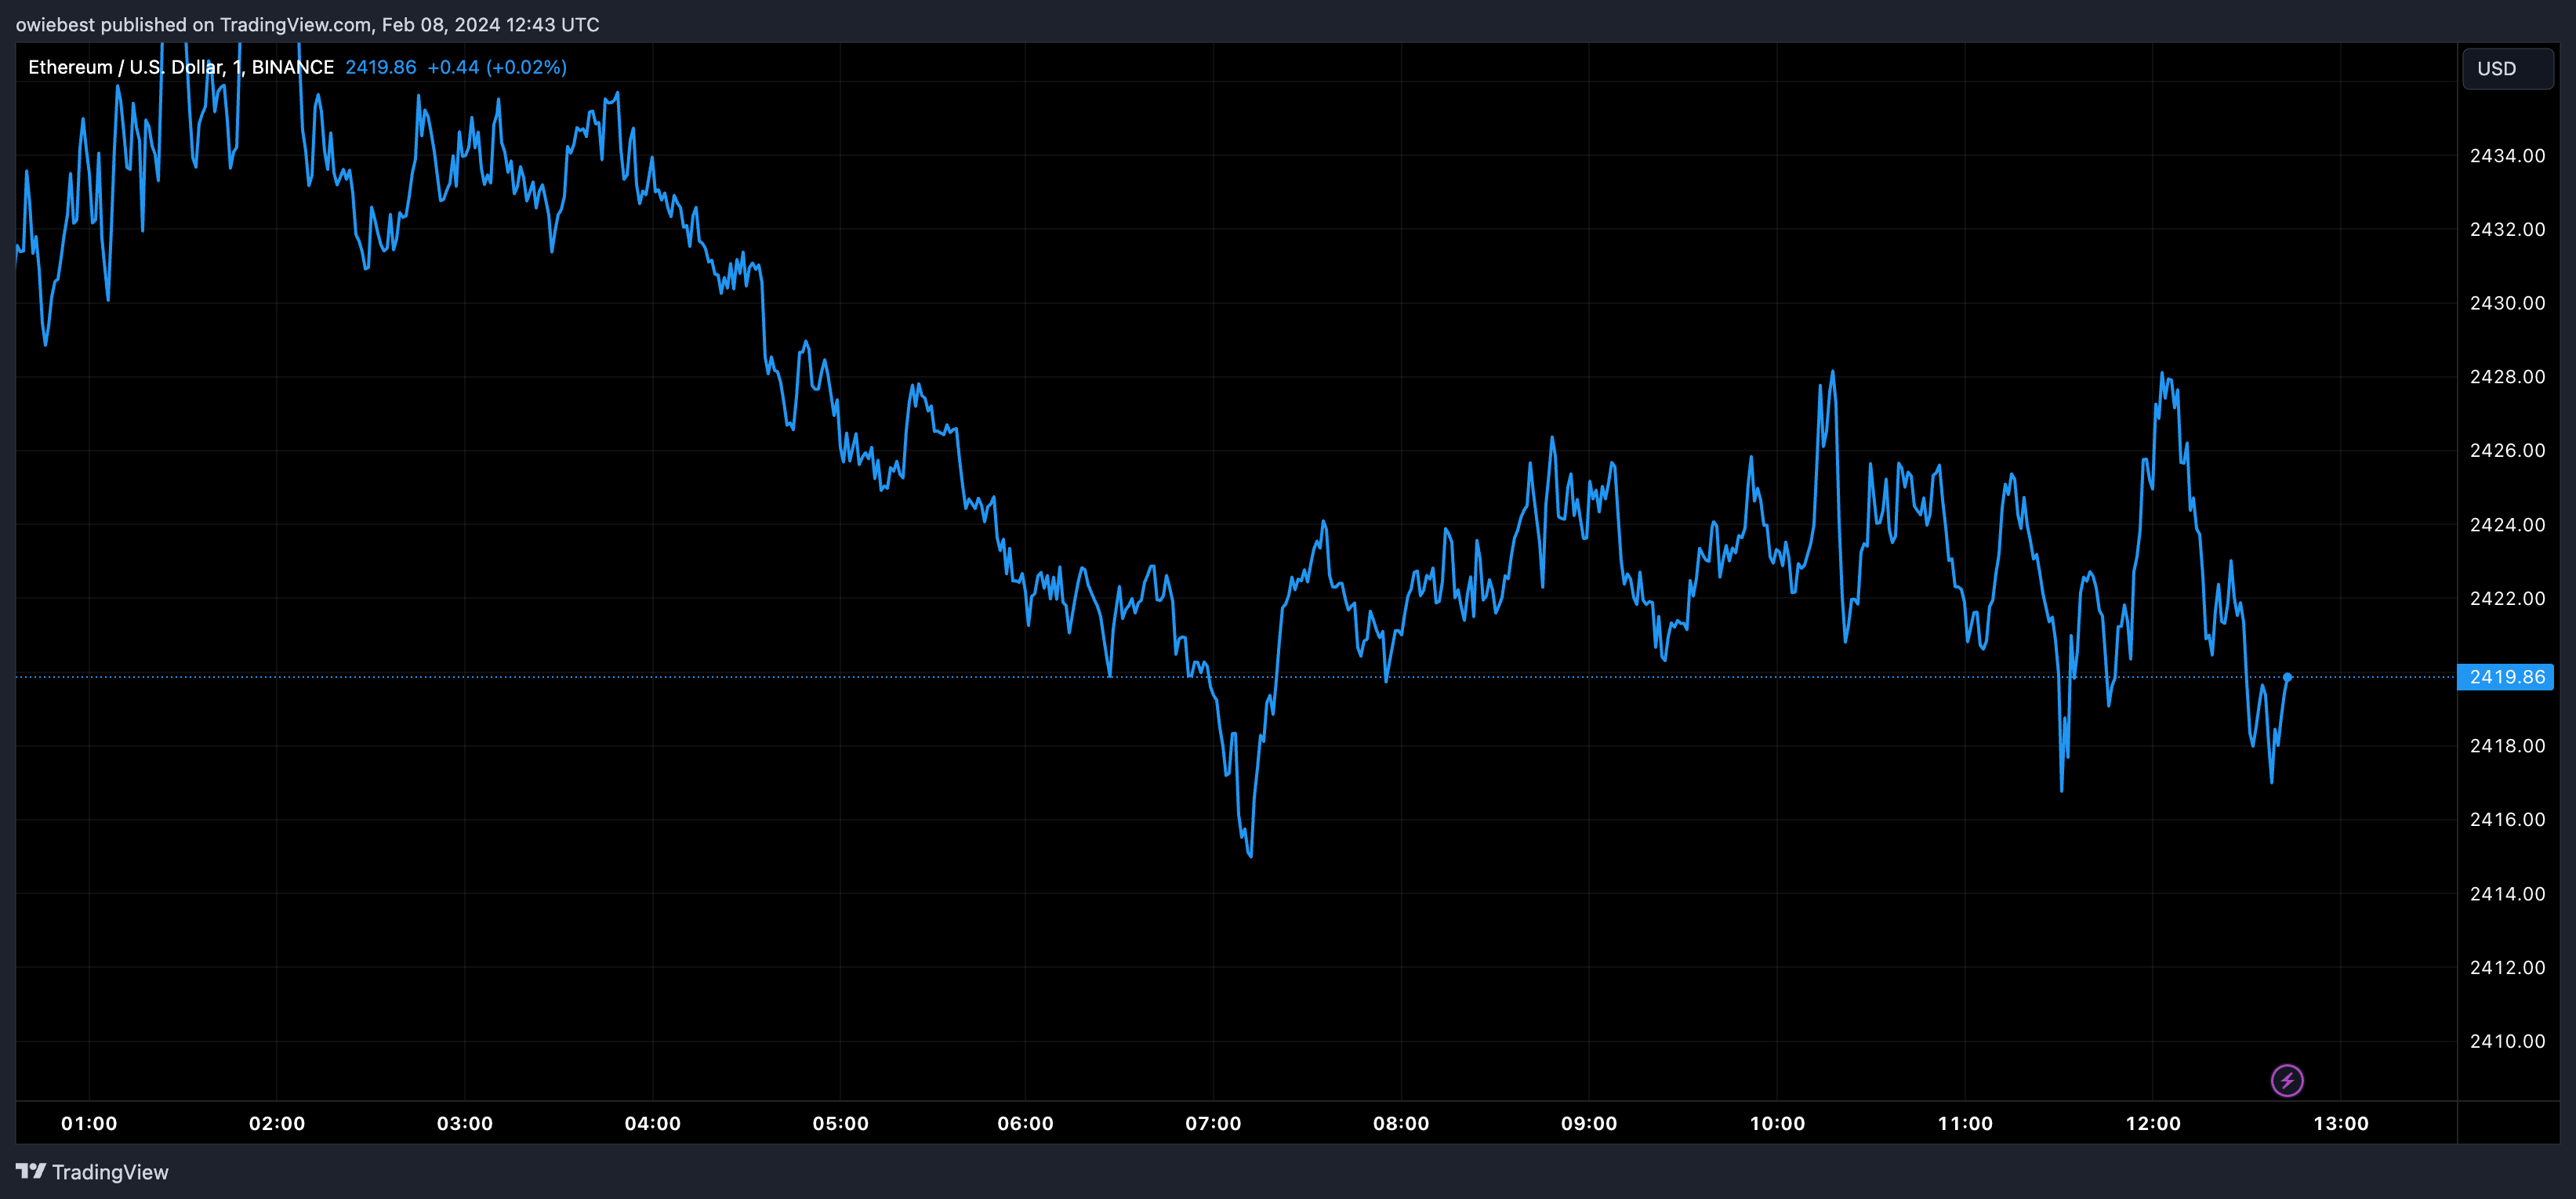
Task: Click the published on TradingView.com header text
Action: pos(308,24)
